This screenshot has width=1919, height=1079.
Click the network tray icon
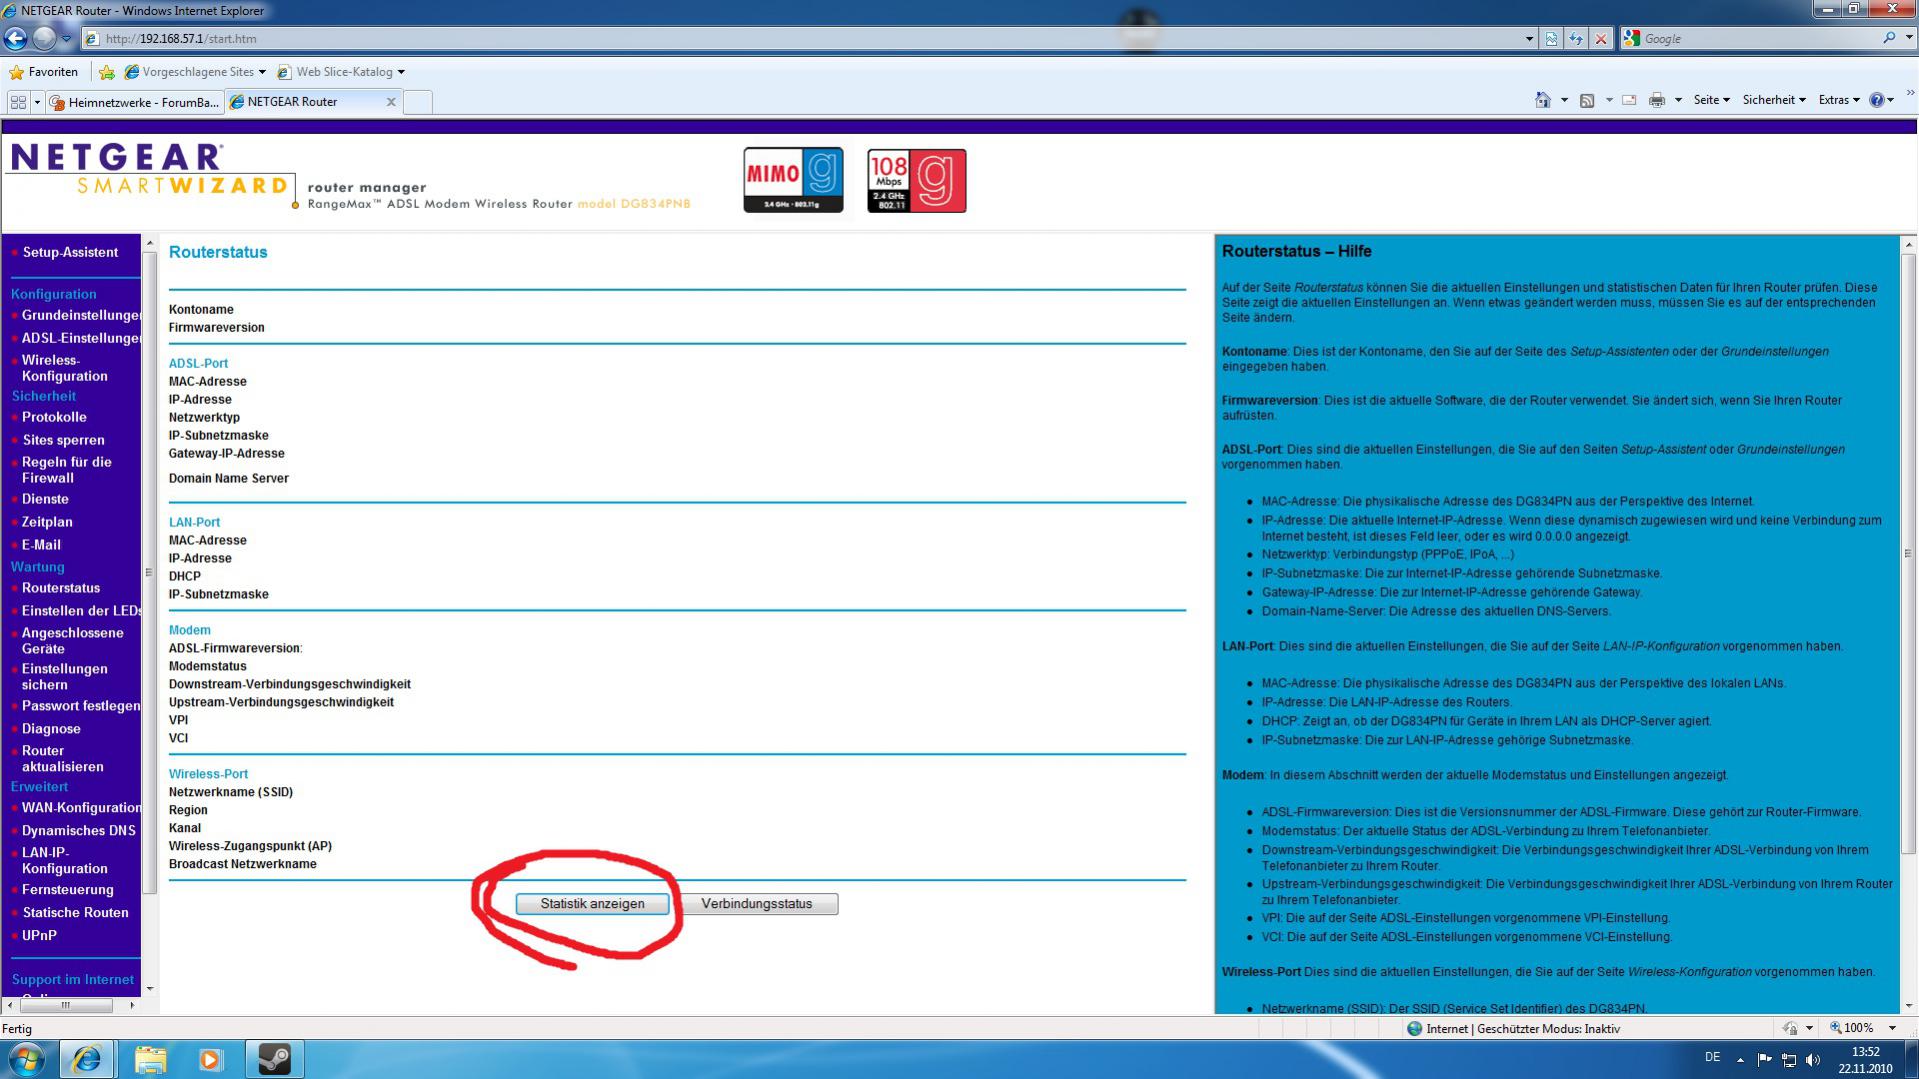point(1789,1059)
